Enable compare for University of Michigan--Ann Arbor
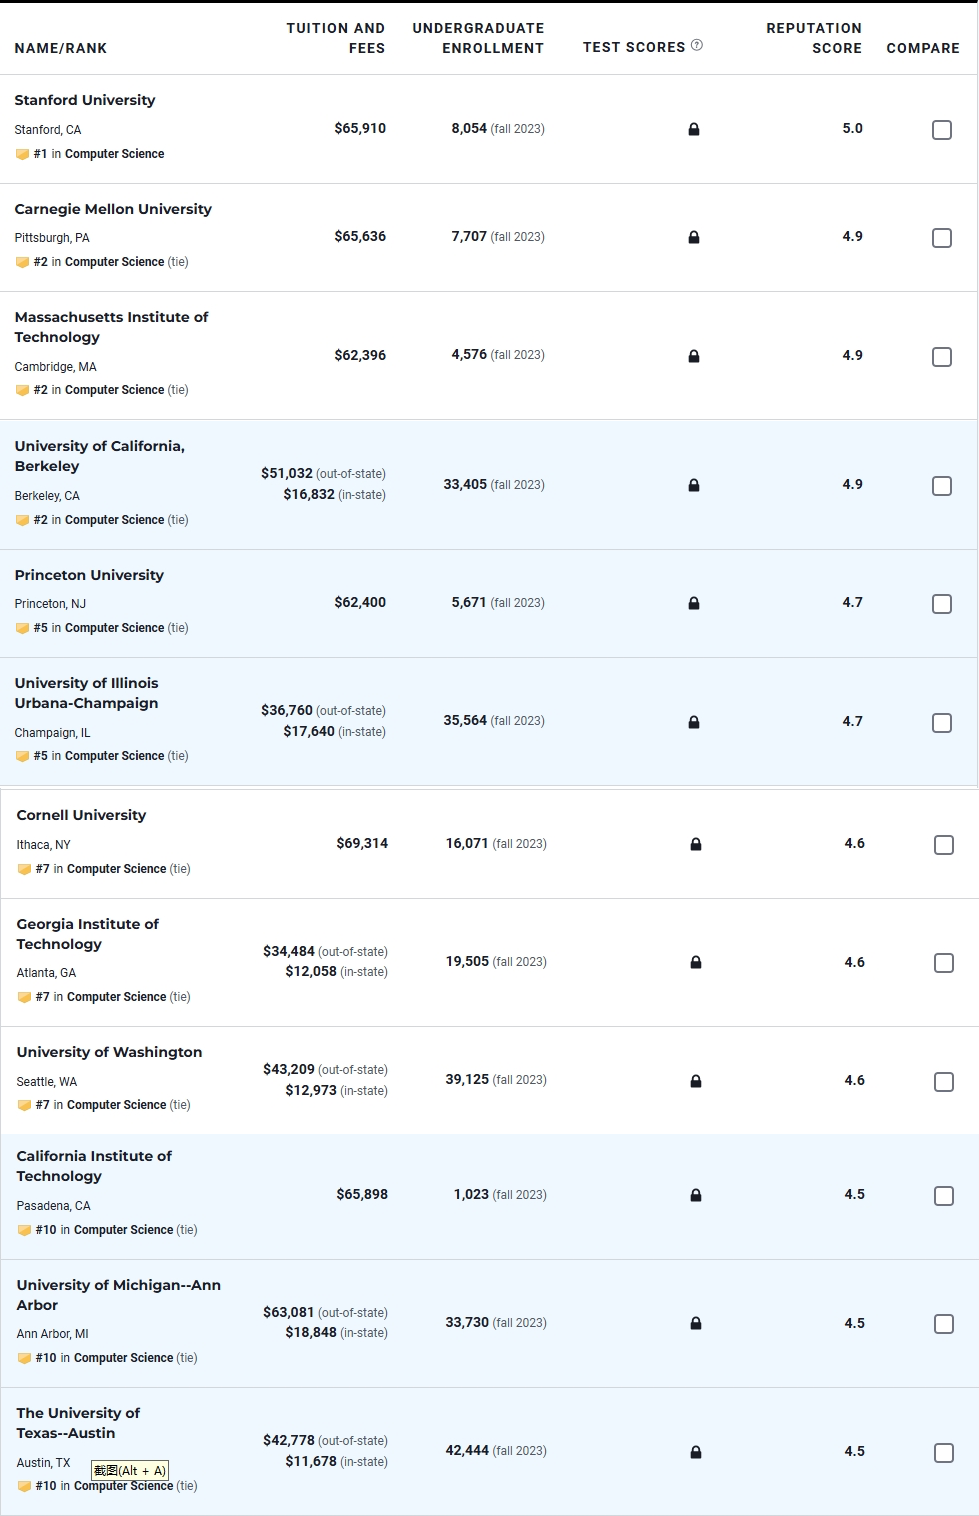Screen dimensions: 979x1516 coord(944,1324)
